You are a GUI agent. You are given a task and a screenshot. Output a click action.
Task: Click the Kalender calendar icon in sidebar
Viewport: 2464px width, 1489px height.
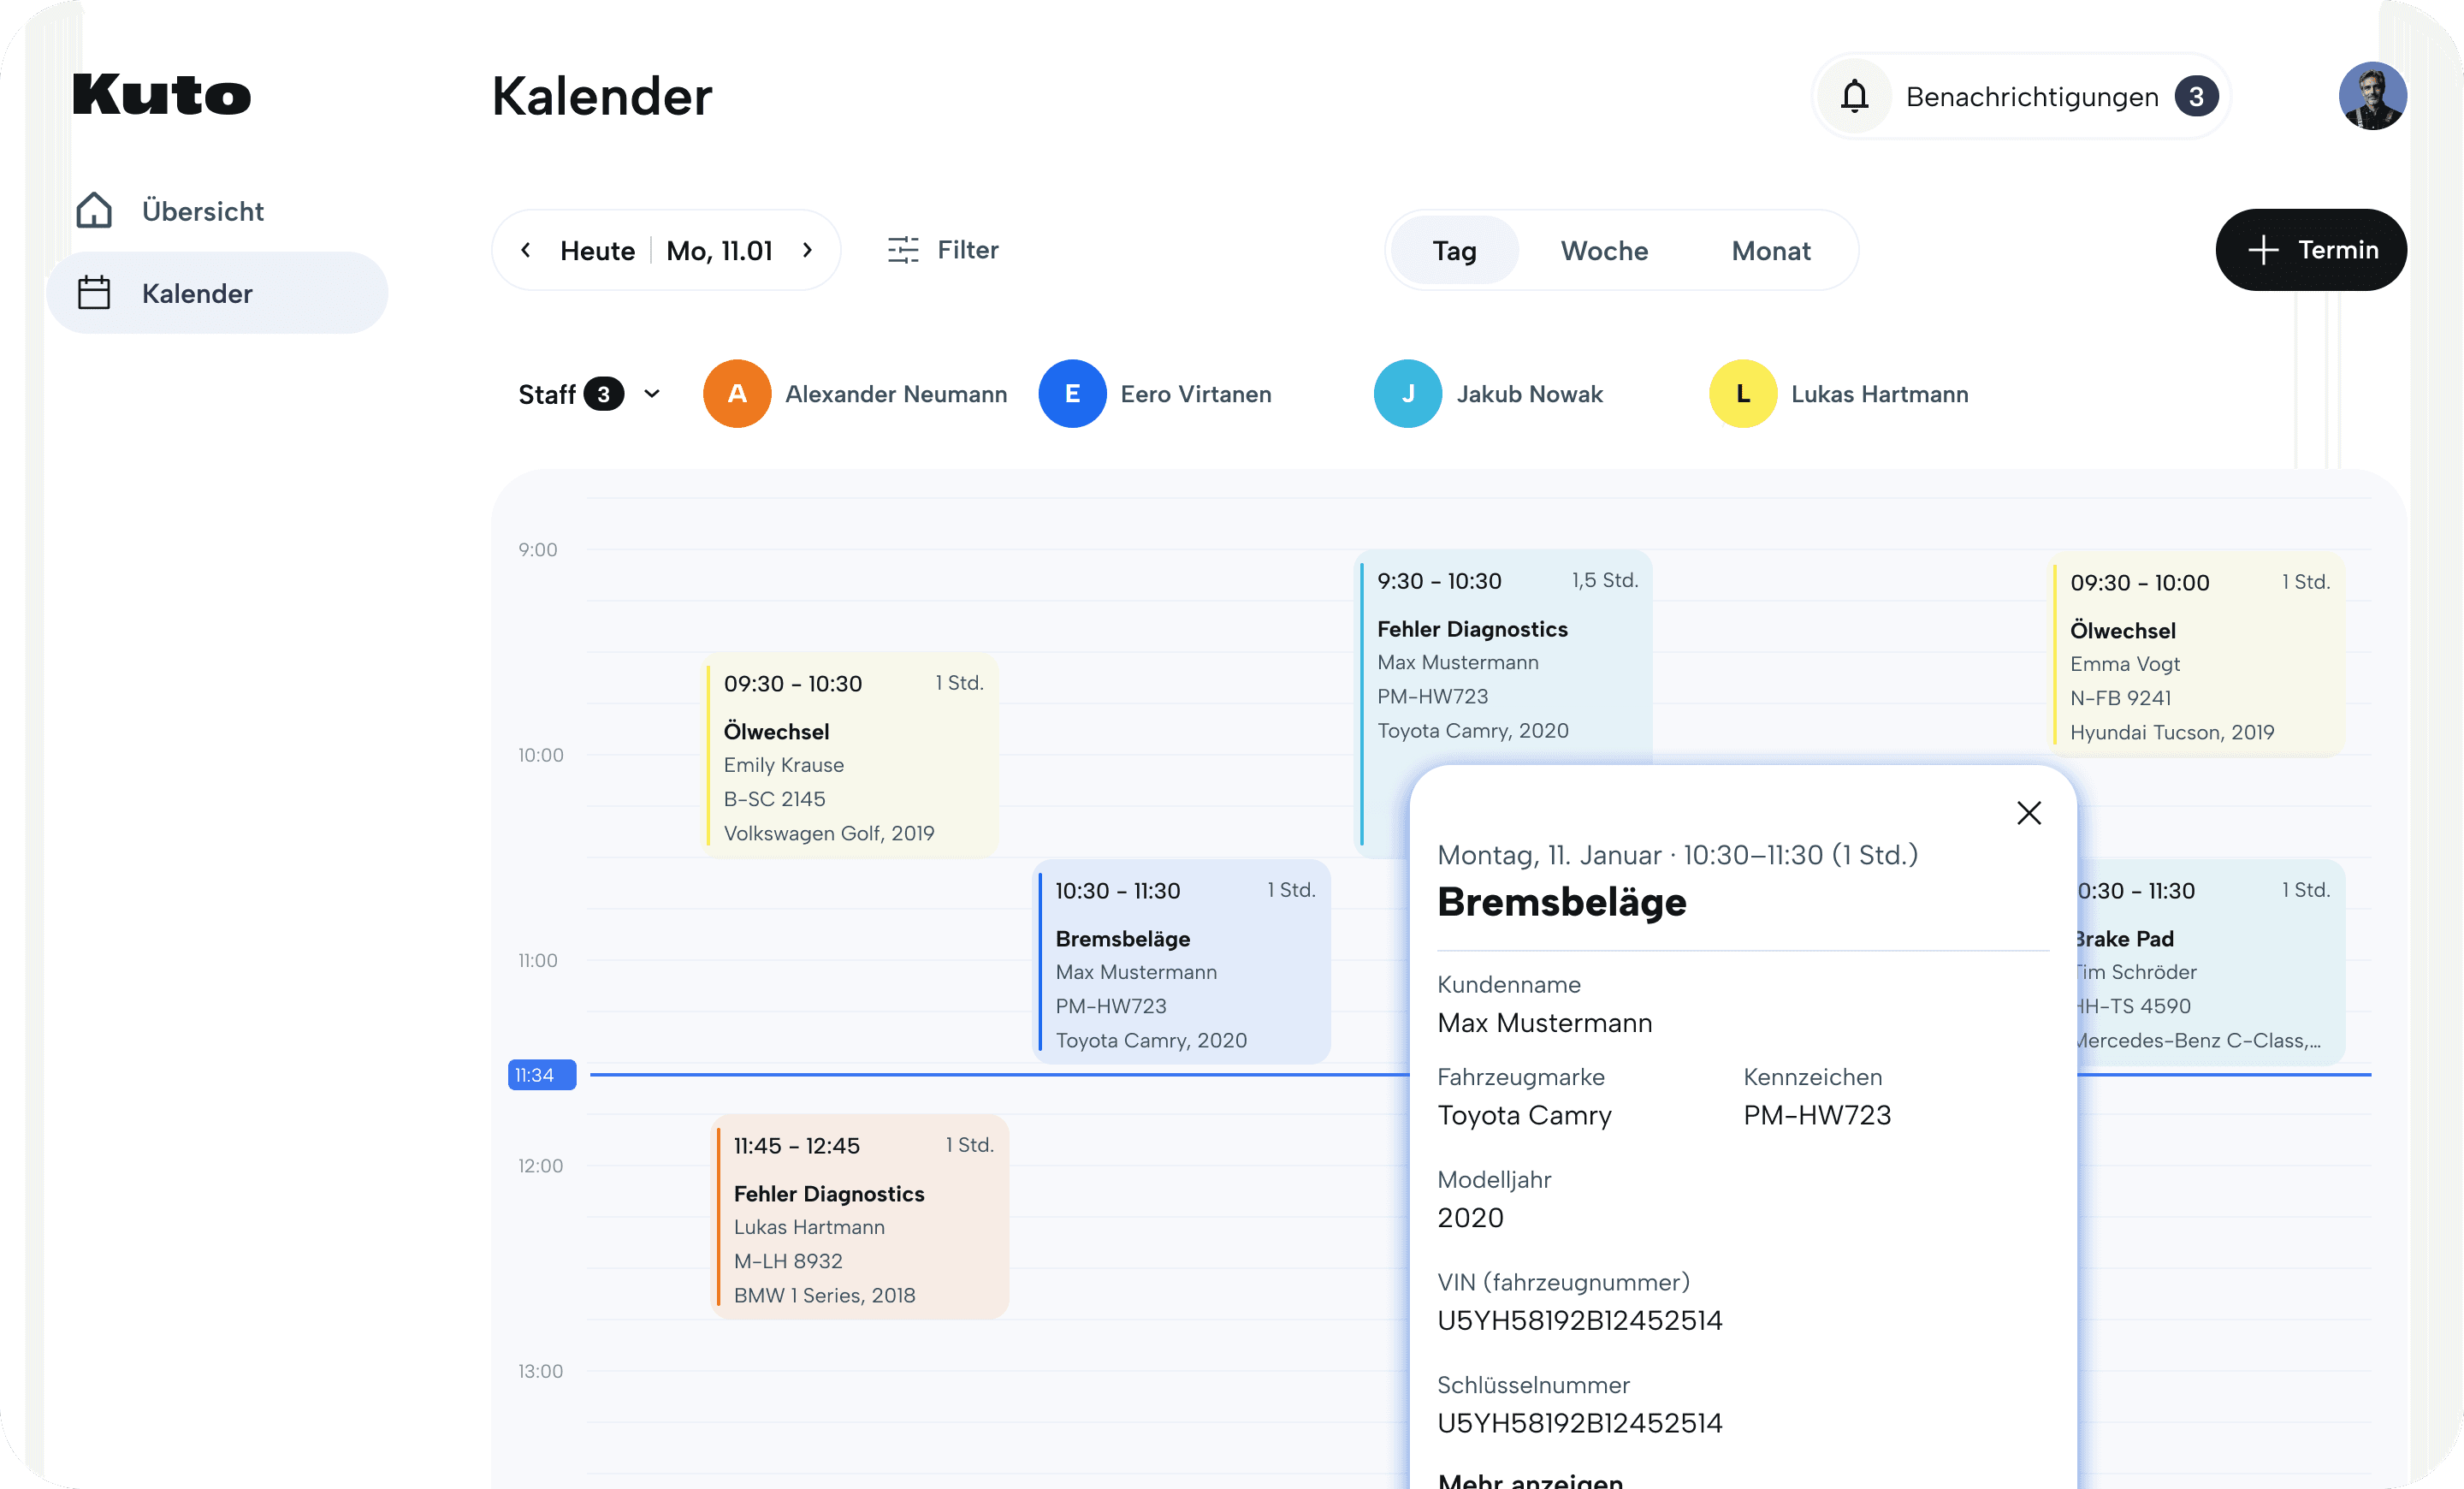(x=94, y=293)
